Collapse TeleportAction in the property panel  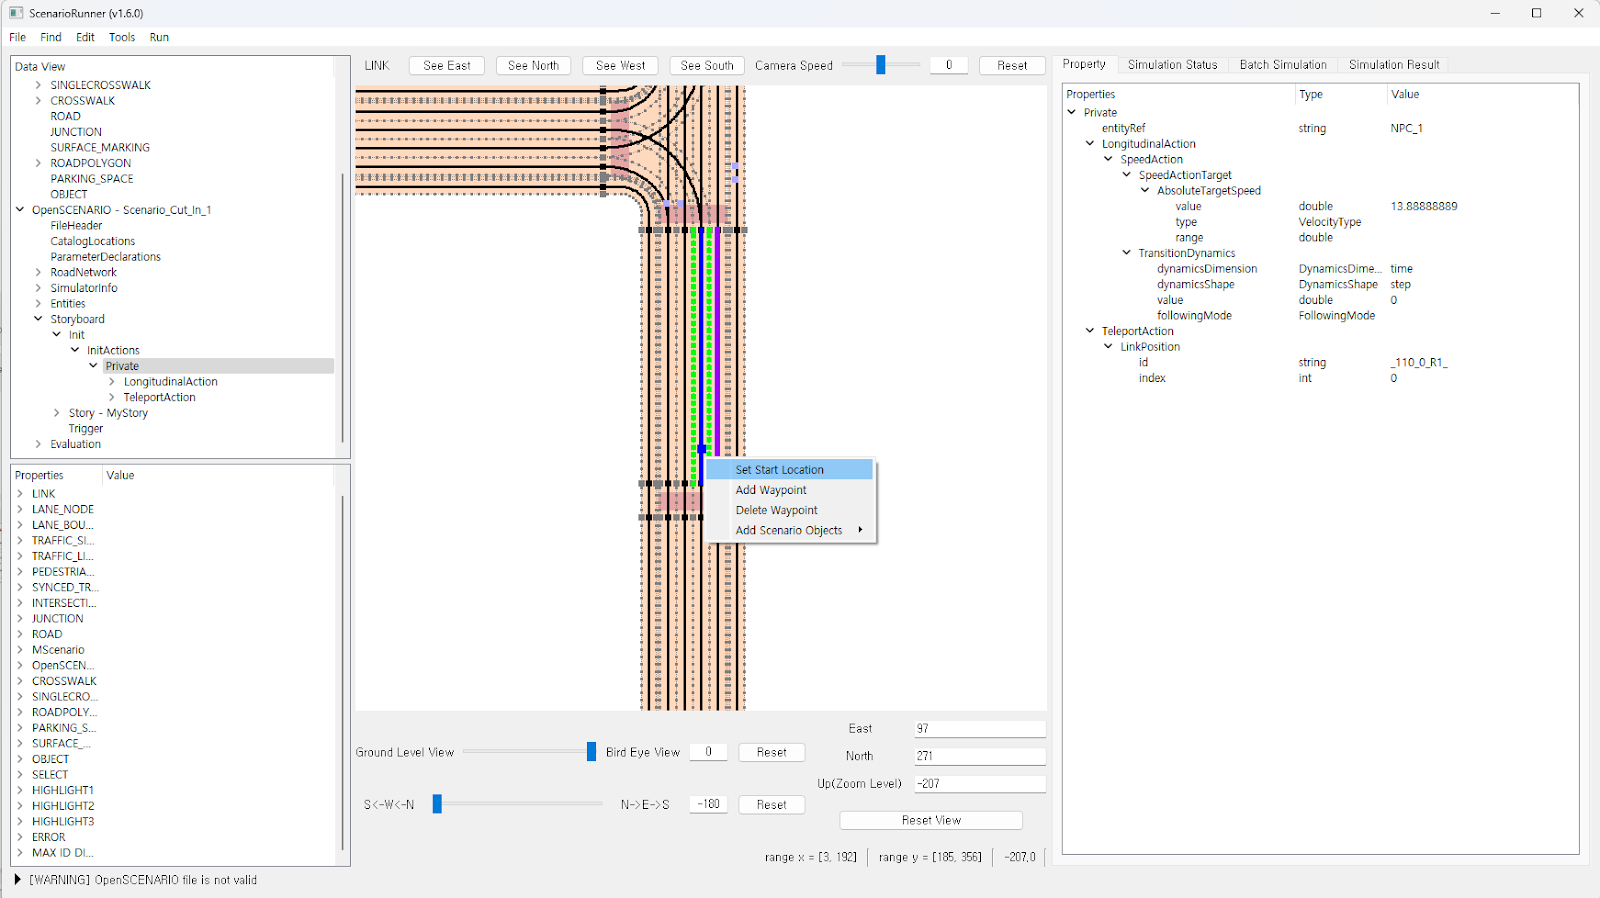point(1090,331)
